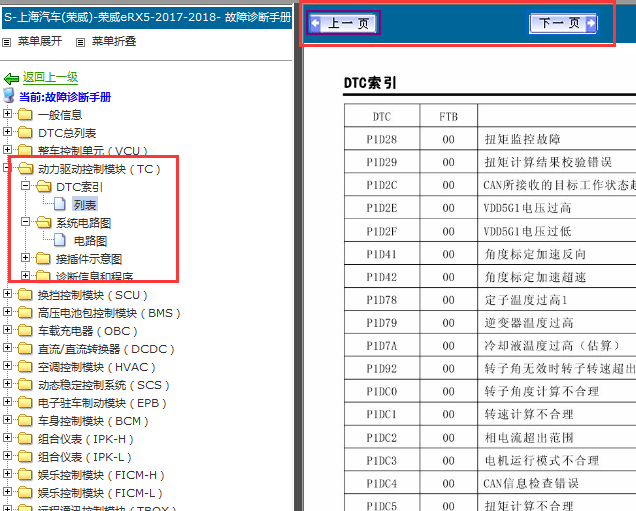Viewport: 636px width, 511px height.
Task: Collapse the DTC索引 subfolder
Action: tap(25, 185)
